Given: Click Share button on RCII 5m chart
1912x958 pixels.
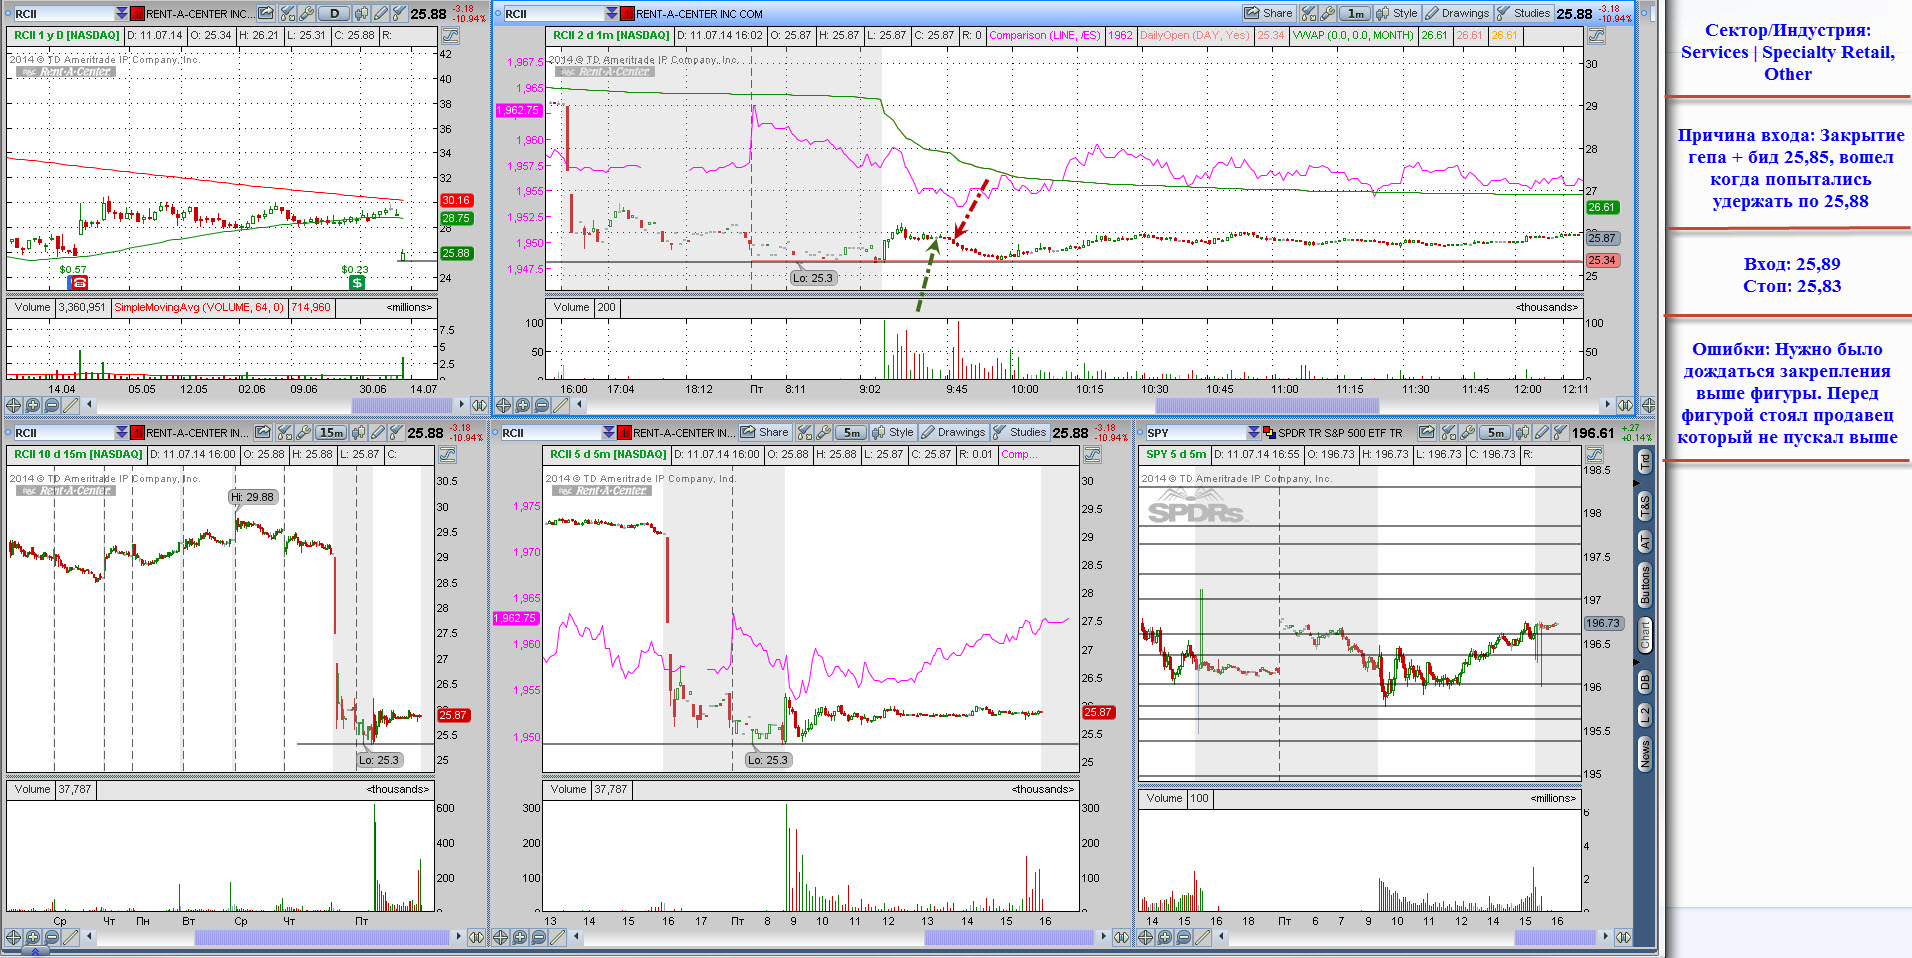Looking at the screenshot, I should coord(765,432).
